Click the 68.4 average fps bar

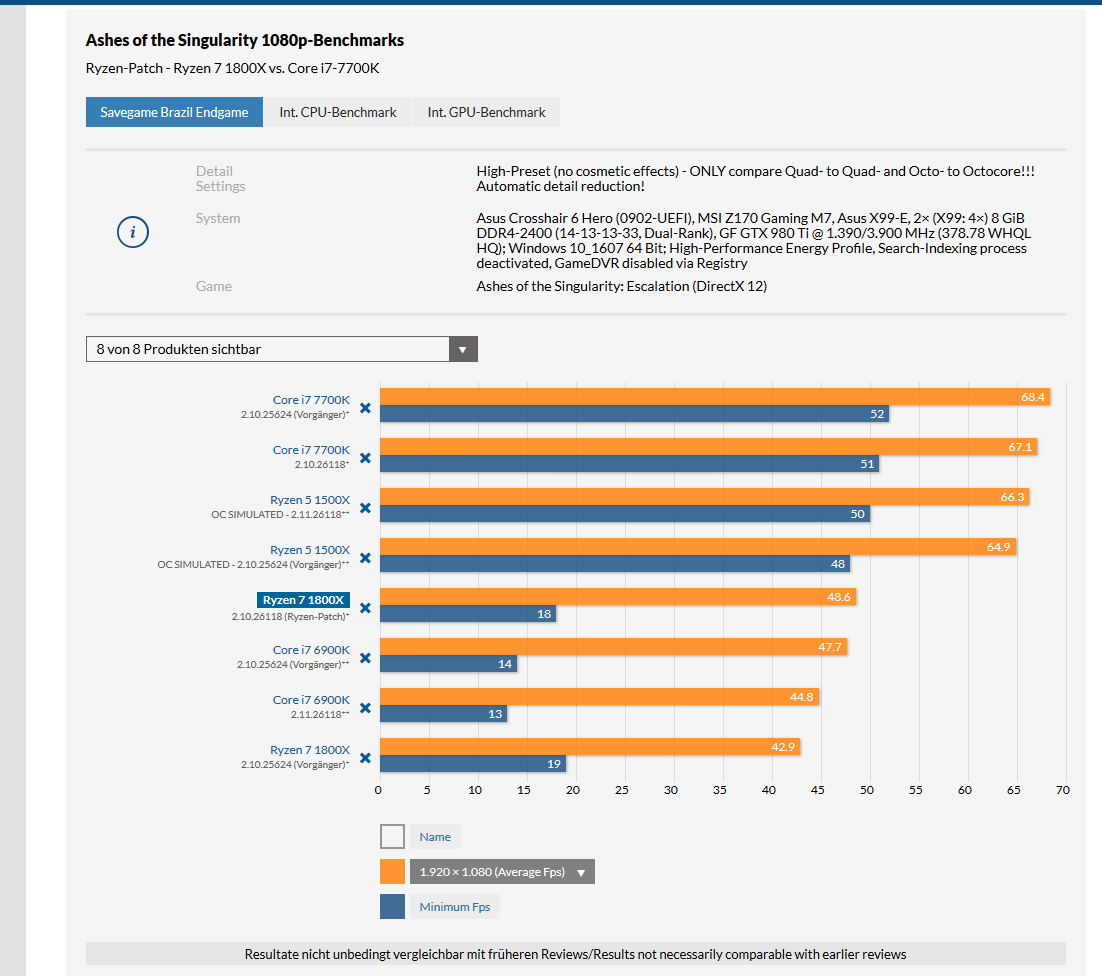click(715, 396)
